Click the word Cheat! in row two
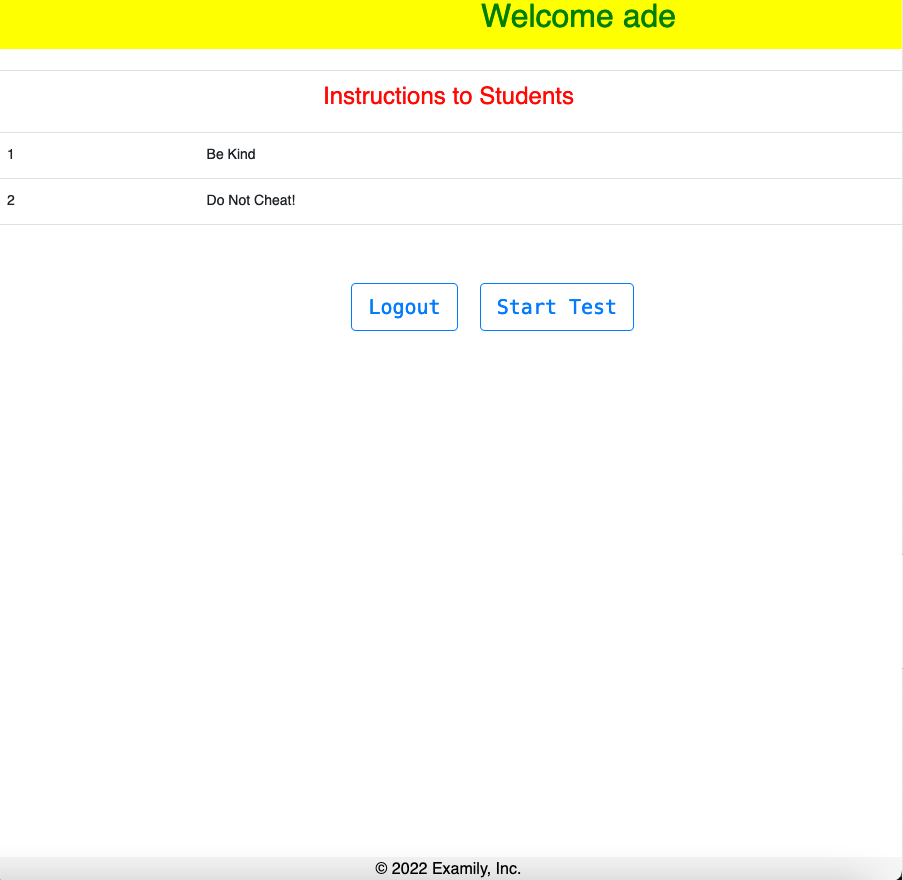Image resolution: width=903 pixels, height=880 pixels. pyautogui.click(x=274, y=201)
